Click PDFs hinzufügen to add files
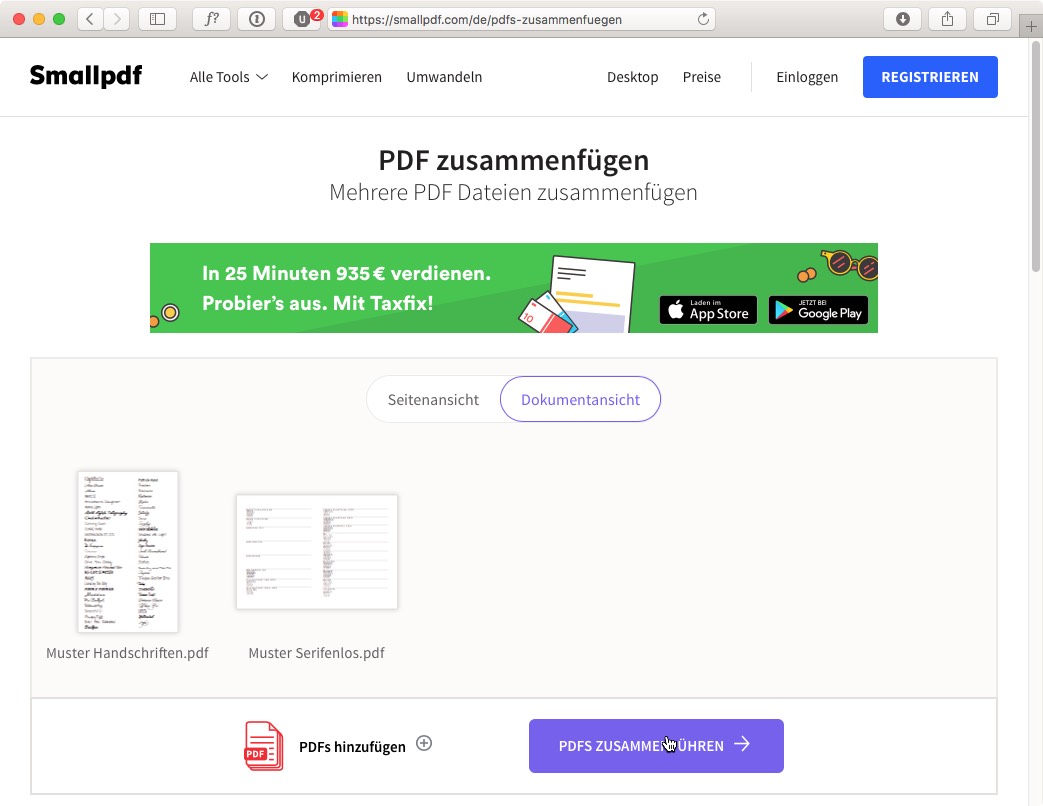The image size is (1043, 806). tap(352, 747)
